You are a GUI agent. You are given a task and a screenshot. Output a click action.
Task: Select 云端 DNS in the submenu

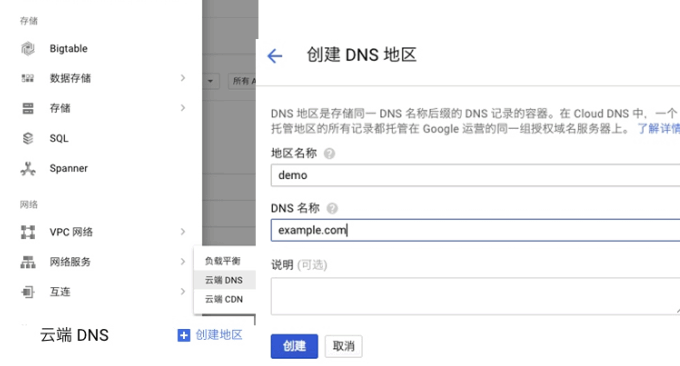(225, 280)
